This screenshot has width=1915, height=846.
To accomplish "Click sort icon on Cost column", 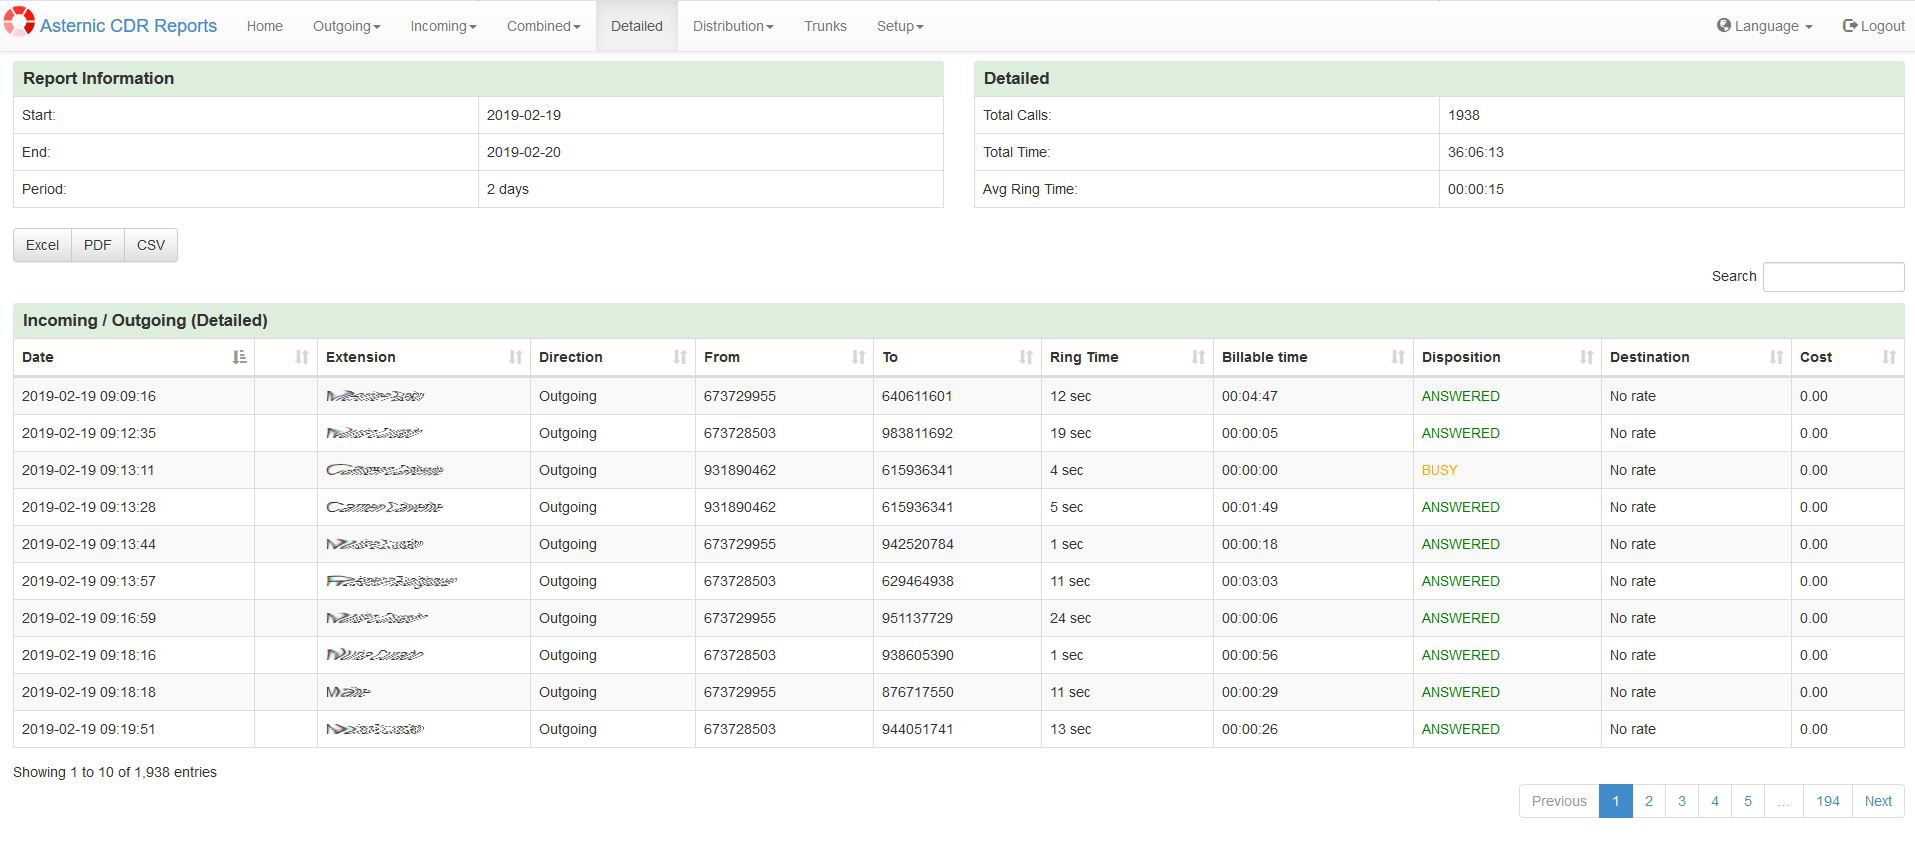I will [1888, 357].
